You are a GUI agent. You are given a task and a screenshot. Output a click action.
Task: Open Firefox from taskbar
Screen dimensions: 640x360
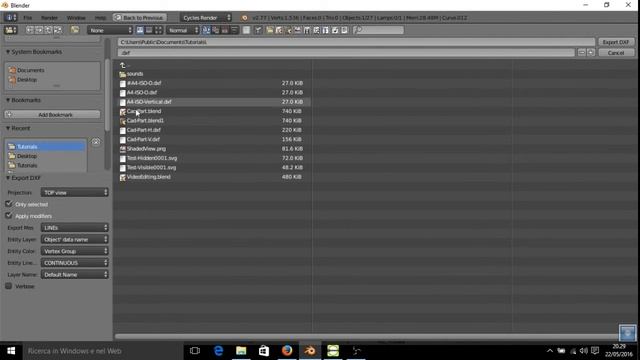click(287, 351)
